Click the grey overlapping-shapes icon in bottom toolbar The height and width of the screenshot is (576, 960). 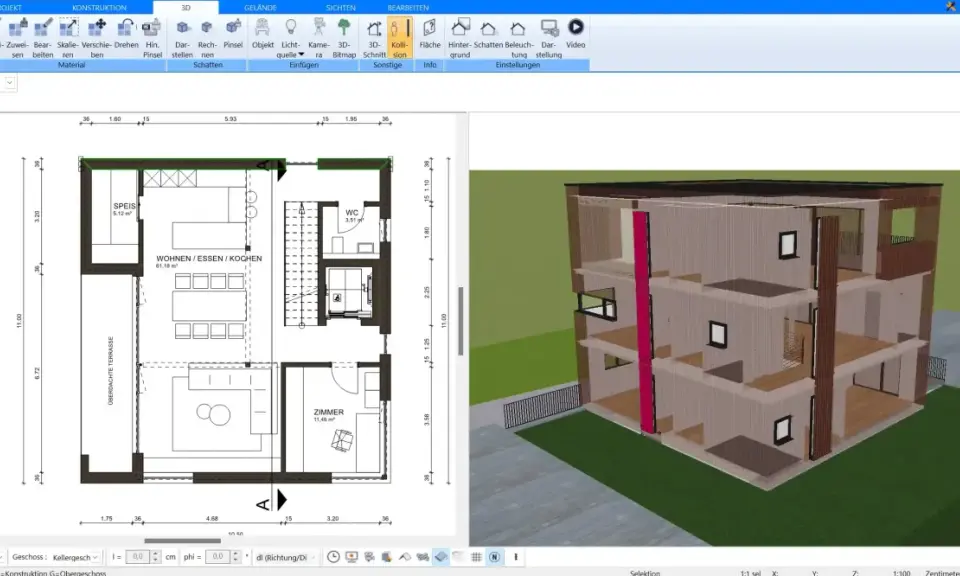(422, 556)
